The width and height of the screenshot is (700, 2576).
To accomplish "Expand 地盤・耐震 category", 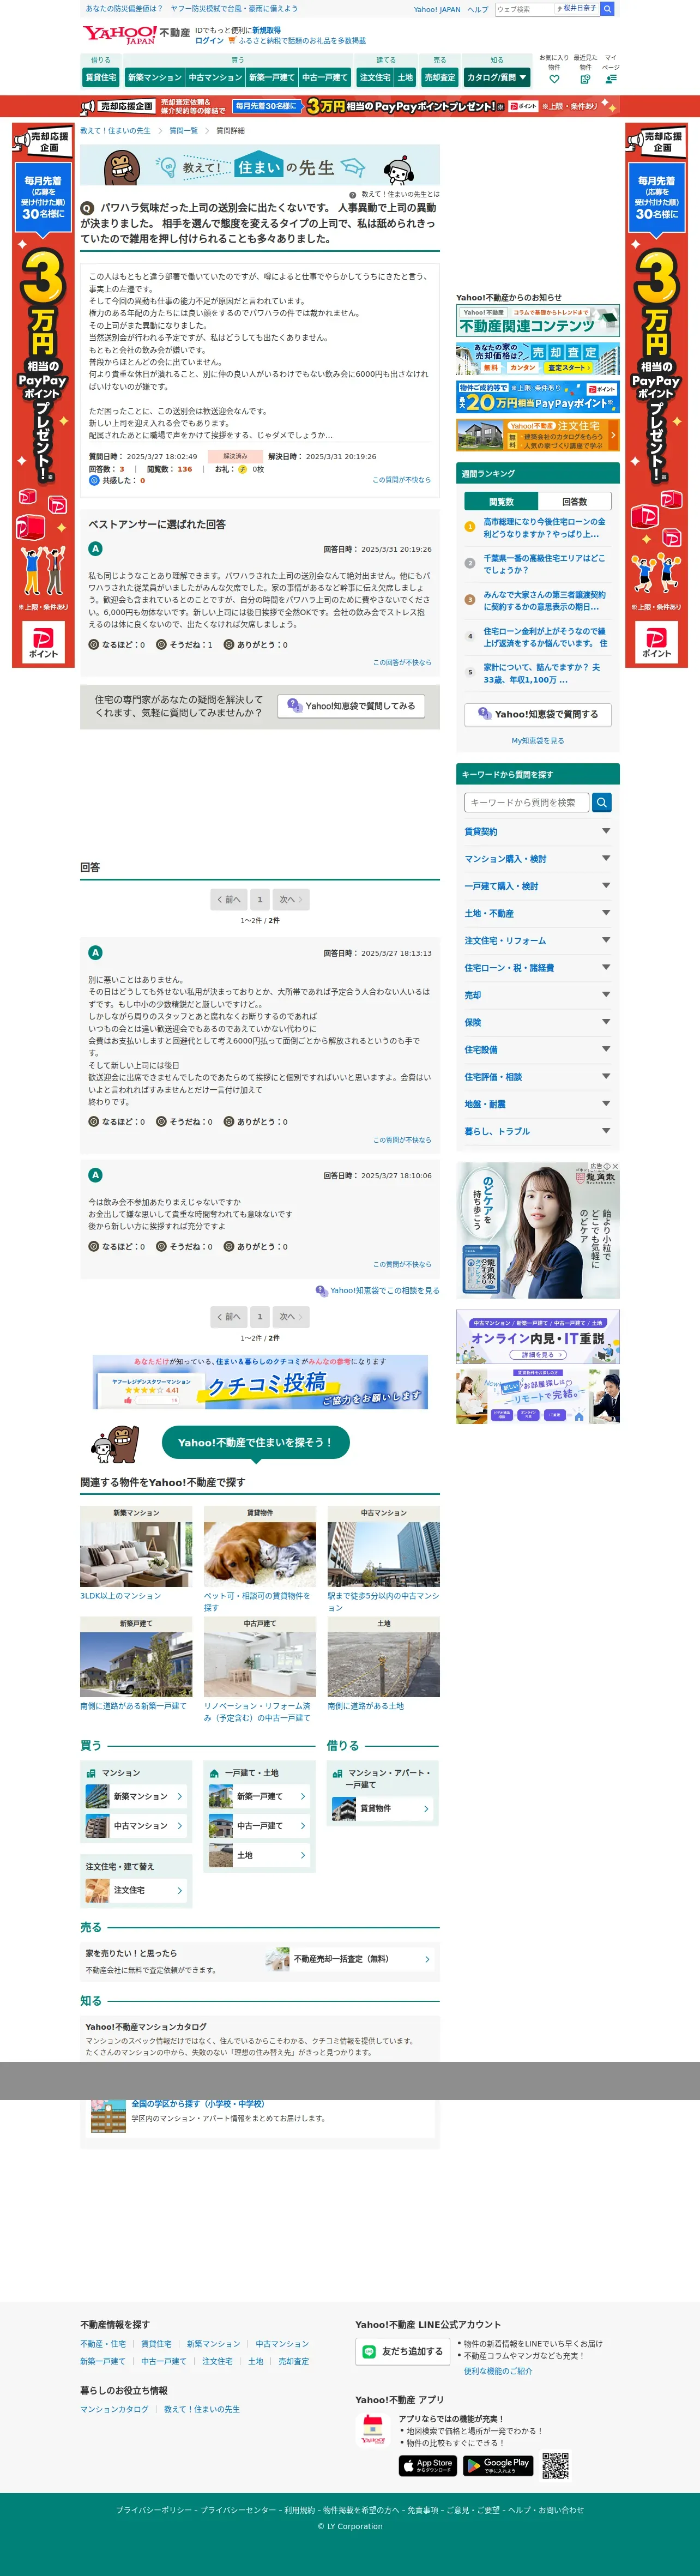I will click(538, 1104).
